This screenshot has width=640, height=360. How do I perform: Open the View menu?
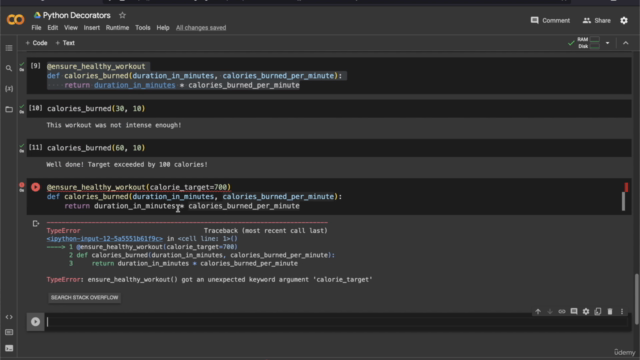point(71,28)
